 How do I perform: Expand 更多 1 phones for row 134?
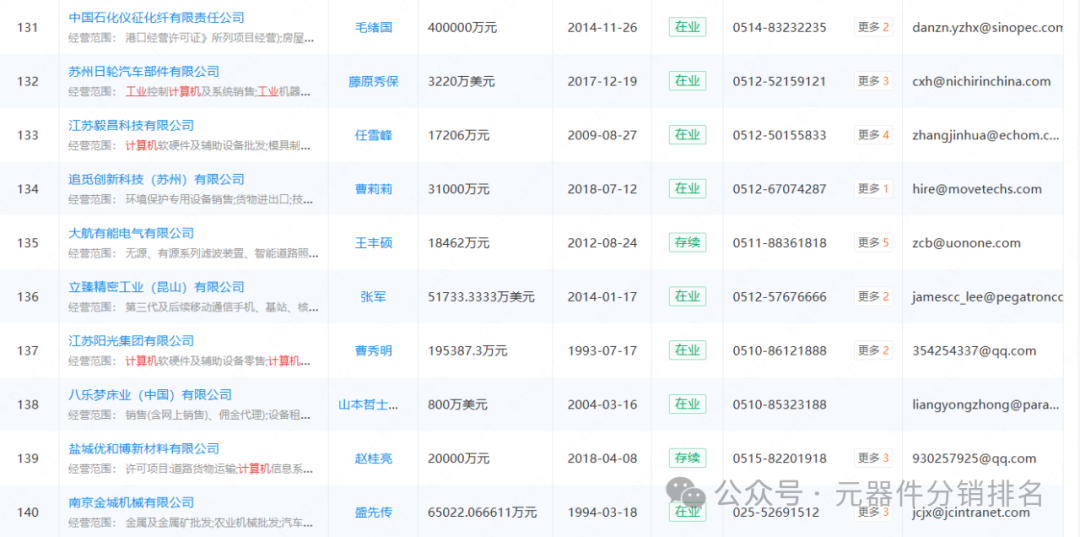pyautogui.click(x=873, y=188)
